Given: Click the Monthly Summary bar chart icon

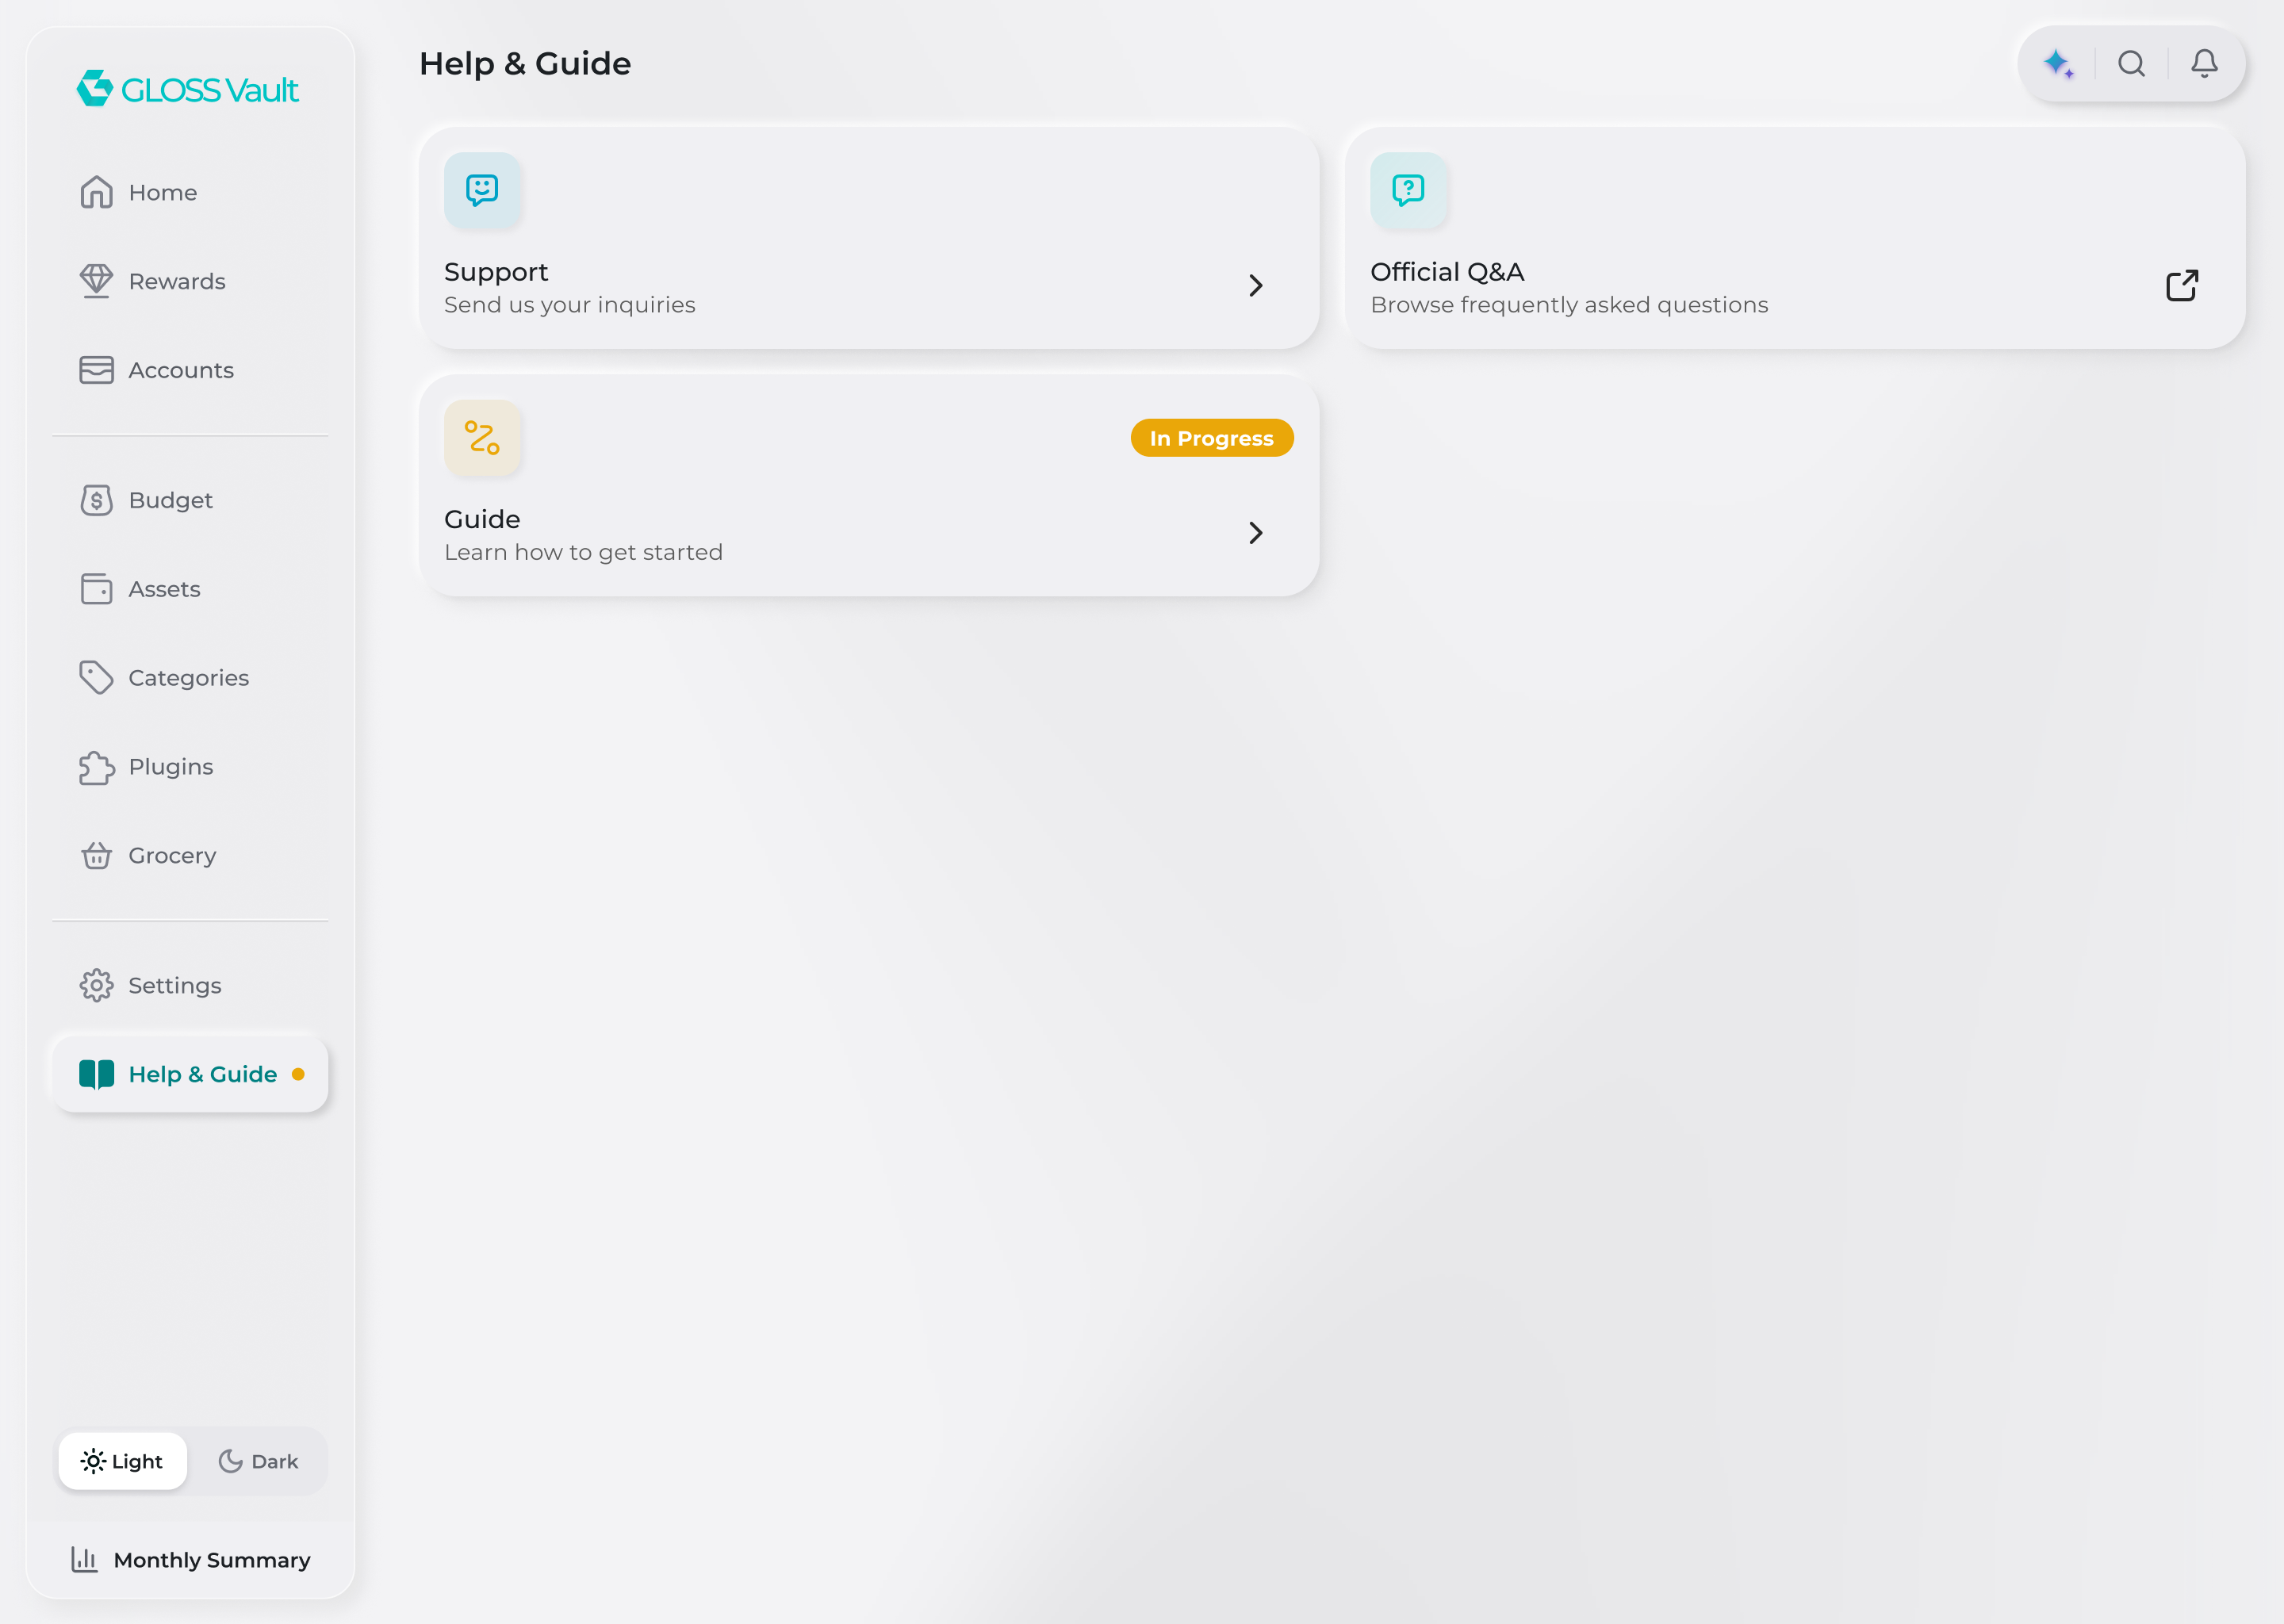Looking at the screenshot, I should coord(84,1559).
